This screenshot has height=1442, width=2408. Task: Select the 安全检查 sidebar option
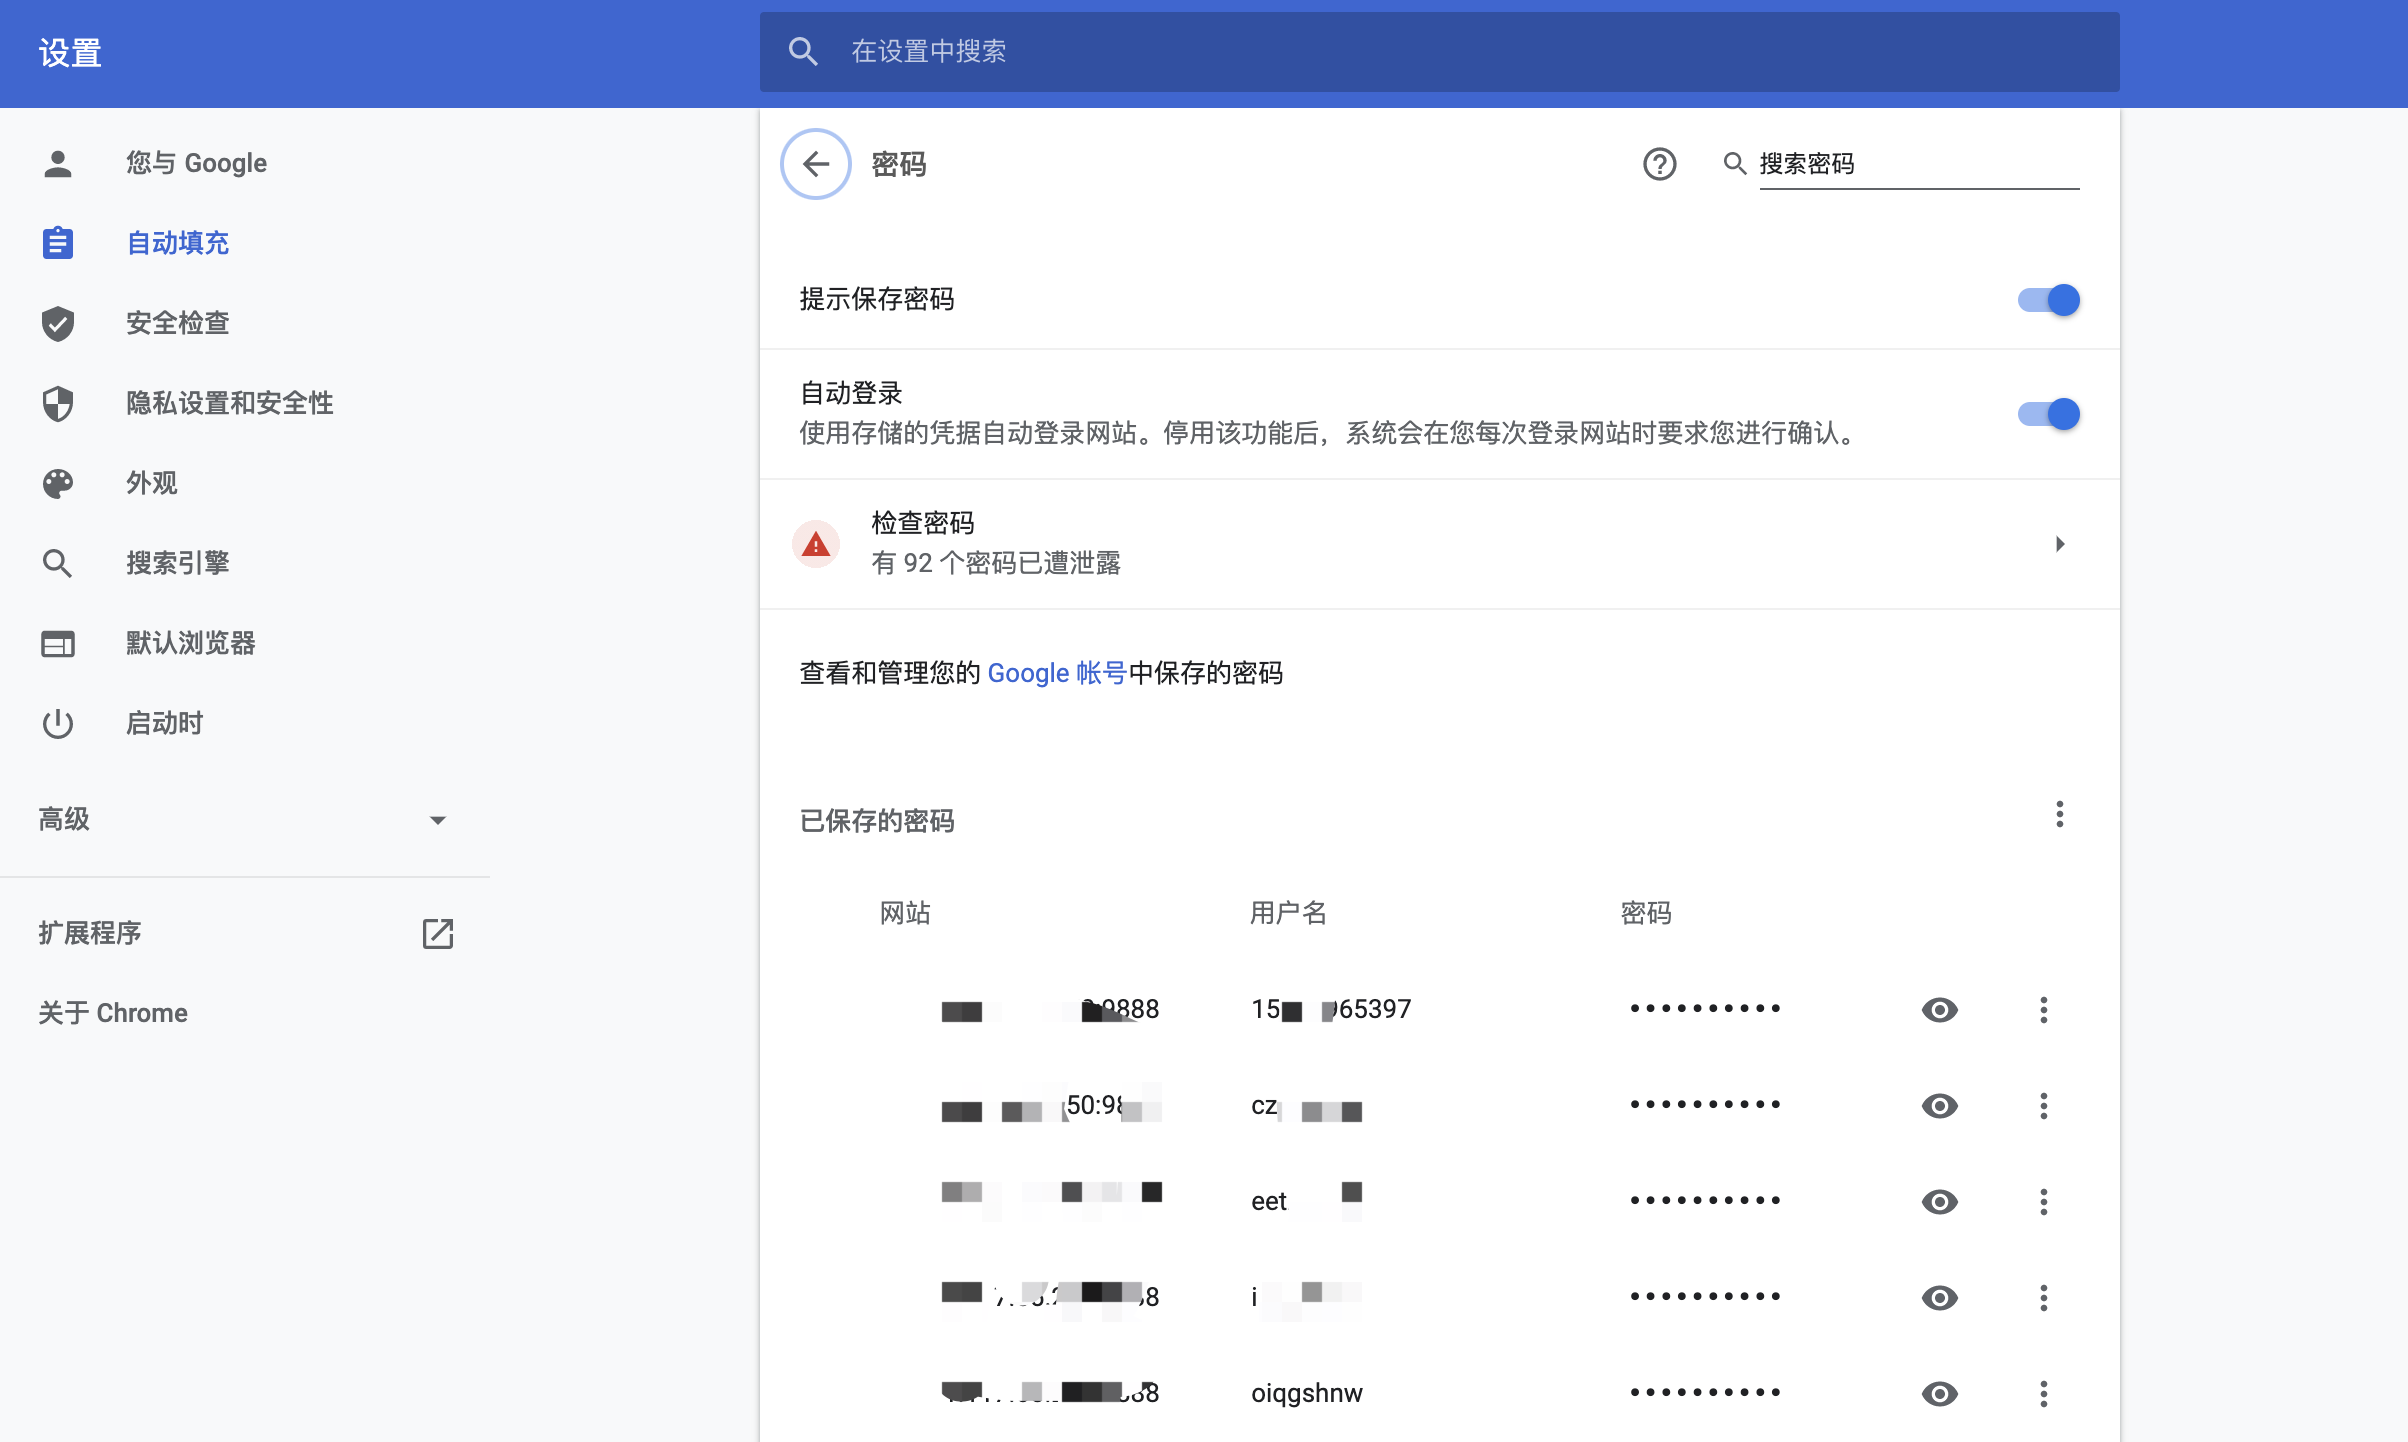click(173, 323)
